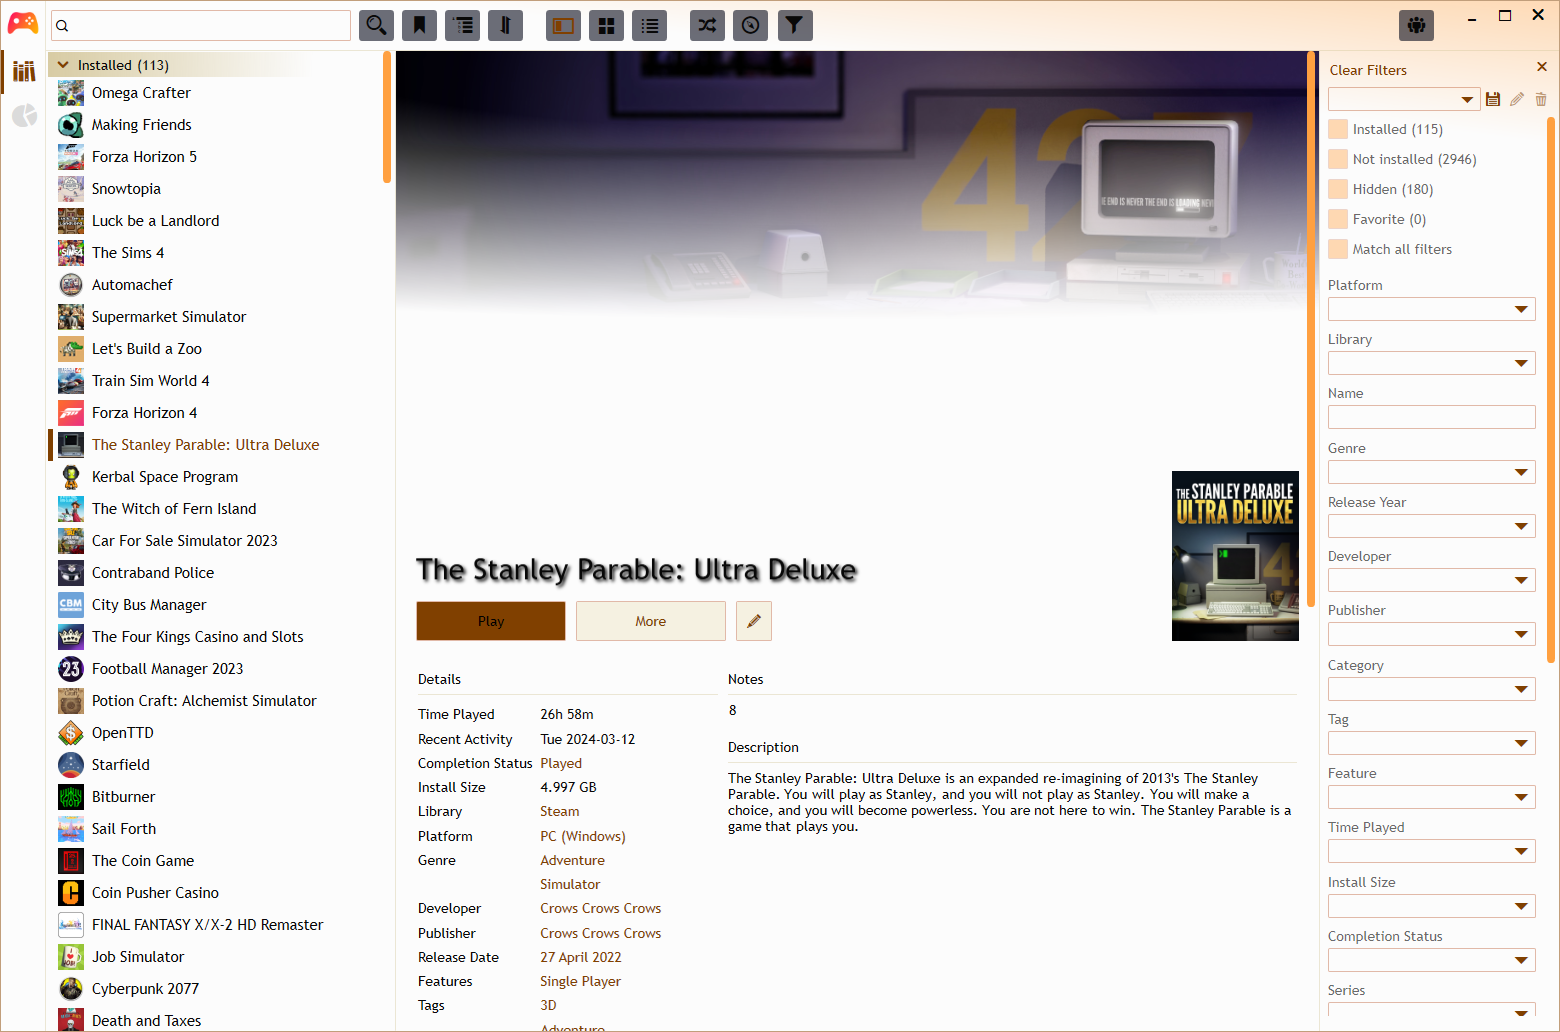Switch to List view mode
Screen dimensions: 1560x1032
pyautogui.click(x=649, y=25)
